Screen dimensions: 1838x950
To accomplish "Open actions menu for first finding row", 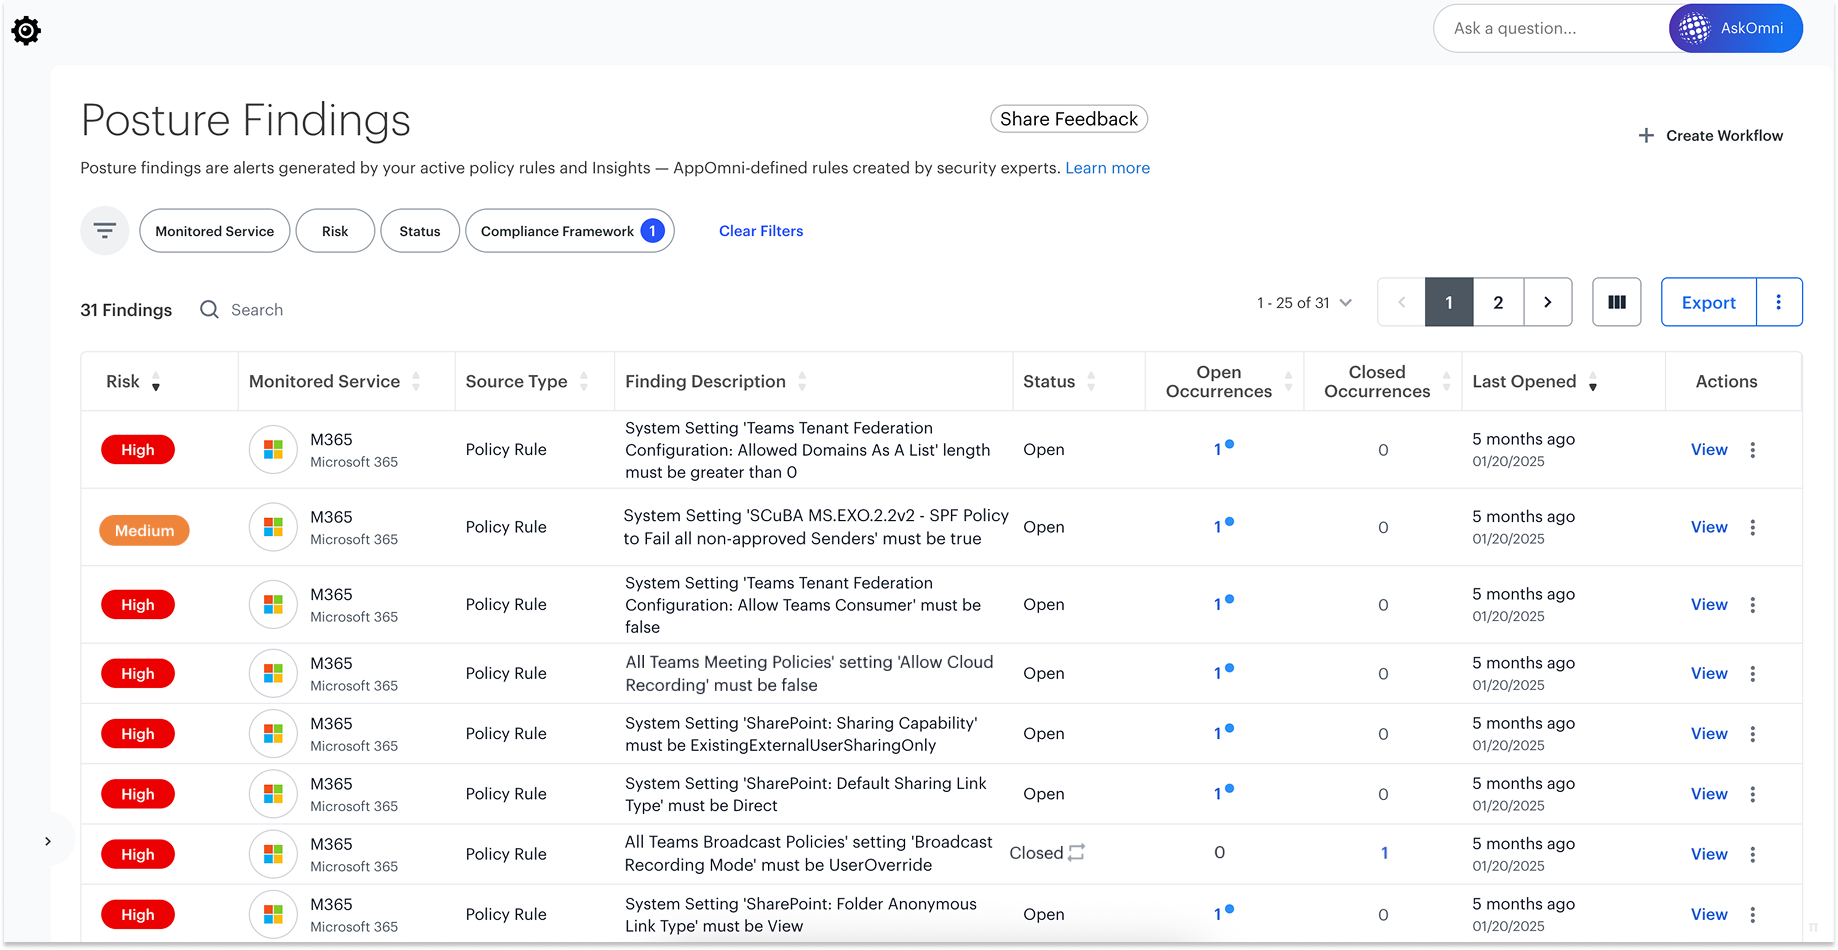I will 1753,450.
